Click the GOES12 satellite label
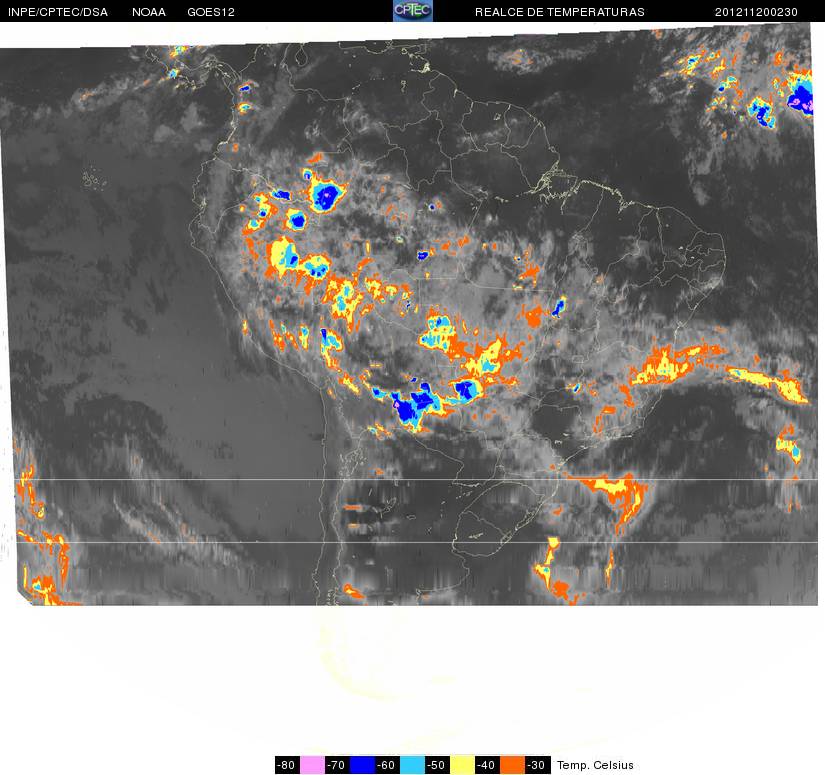 (x=211, y=12)
